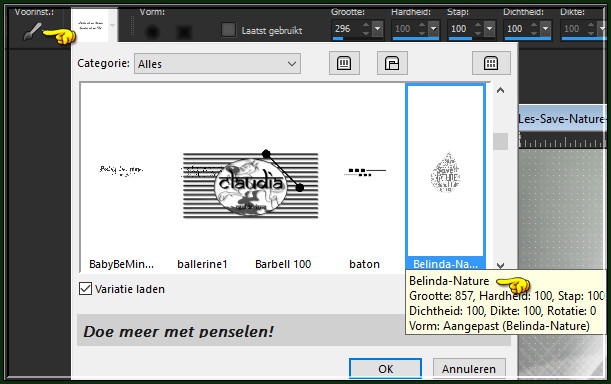Toggle the Laatst gebruikt checkbox
This screenshot has width=611, height=384.
228,30
